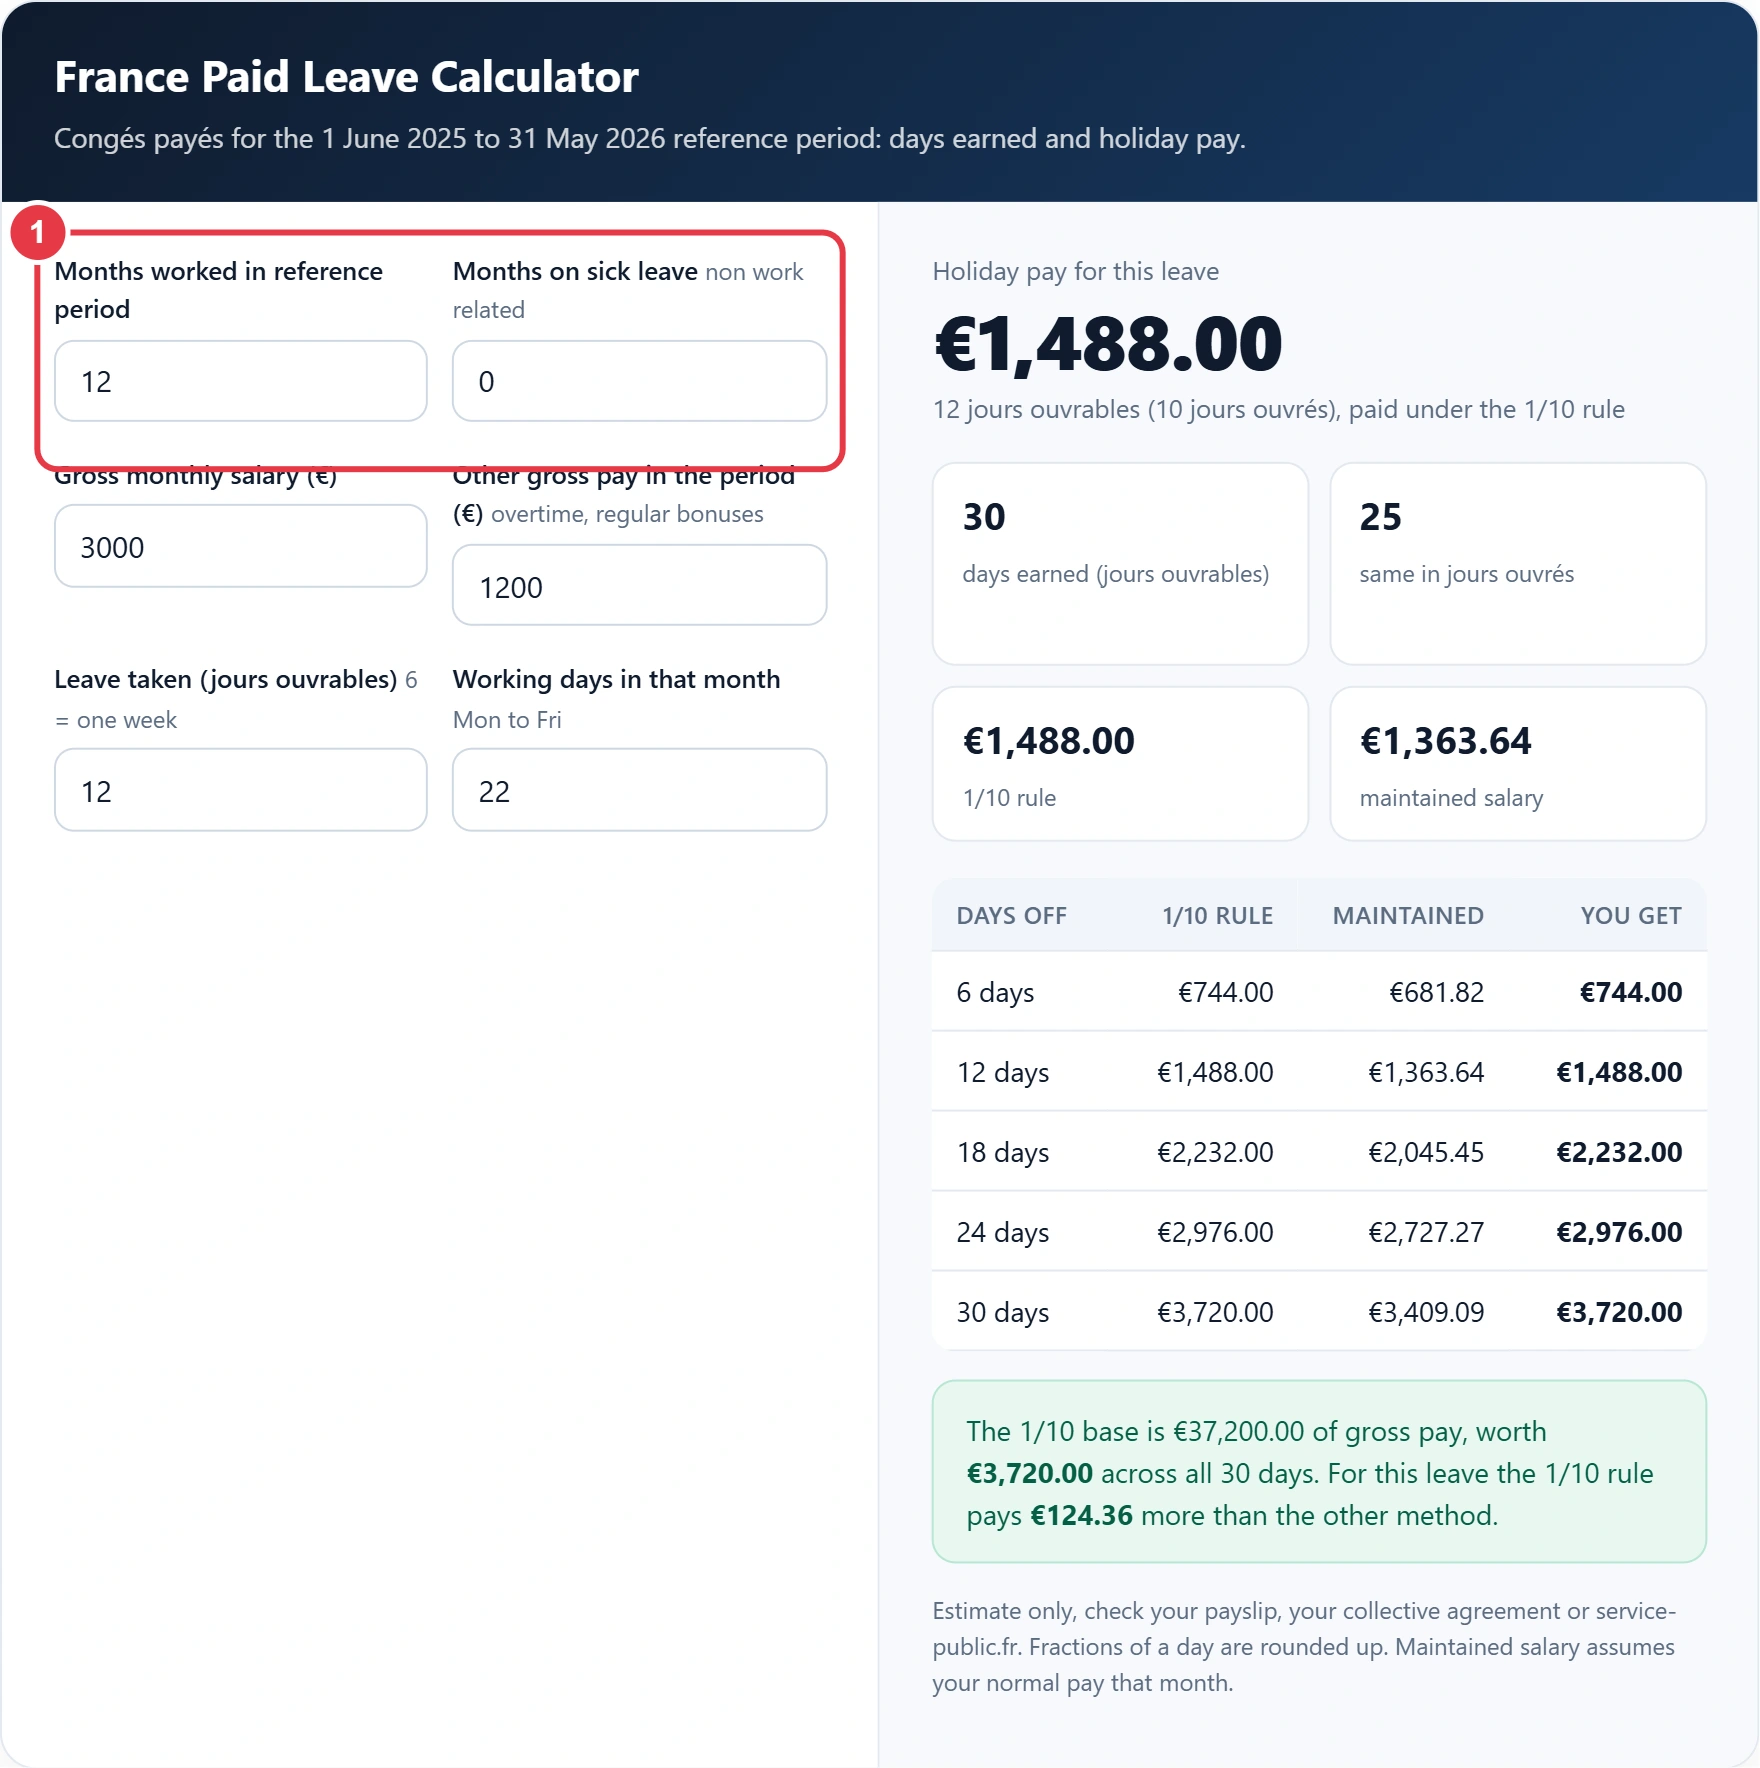Select the gross monthly salary field showing 3000
The height and width of the screenshot is (1768, 1760).
240,546
